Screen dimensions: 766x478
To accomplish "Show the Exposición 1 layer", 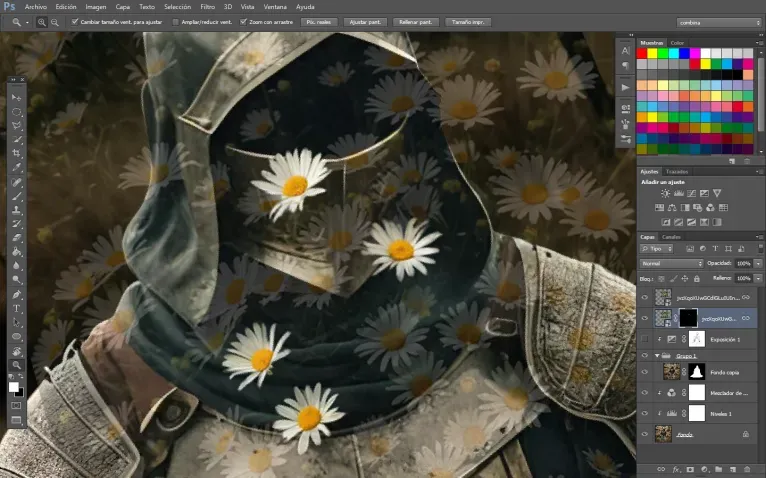I will point(645,339).
